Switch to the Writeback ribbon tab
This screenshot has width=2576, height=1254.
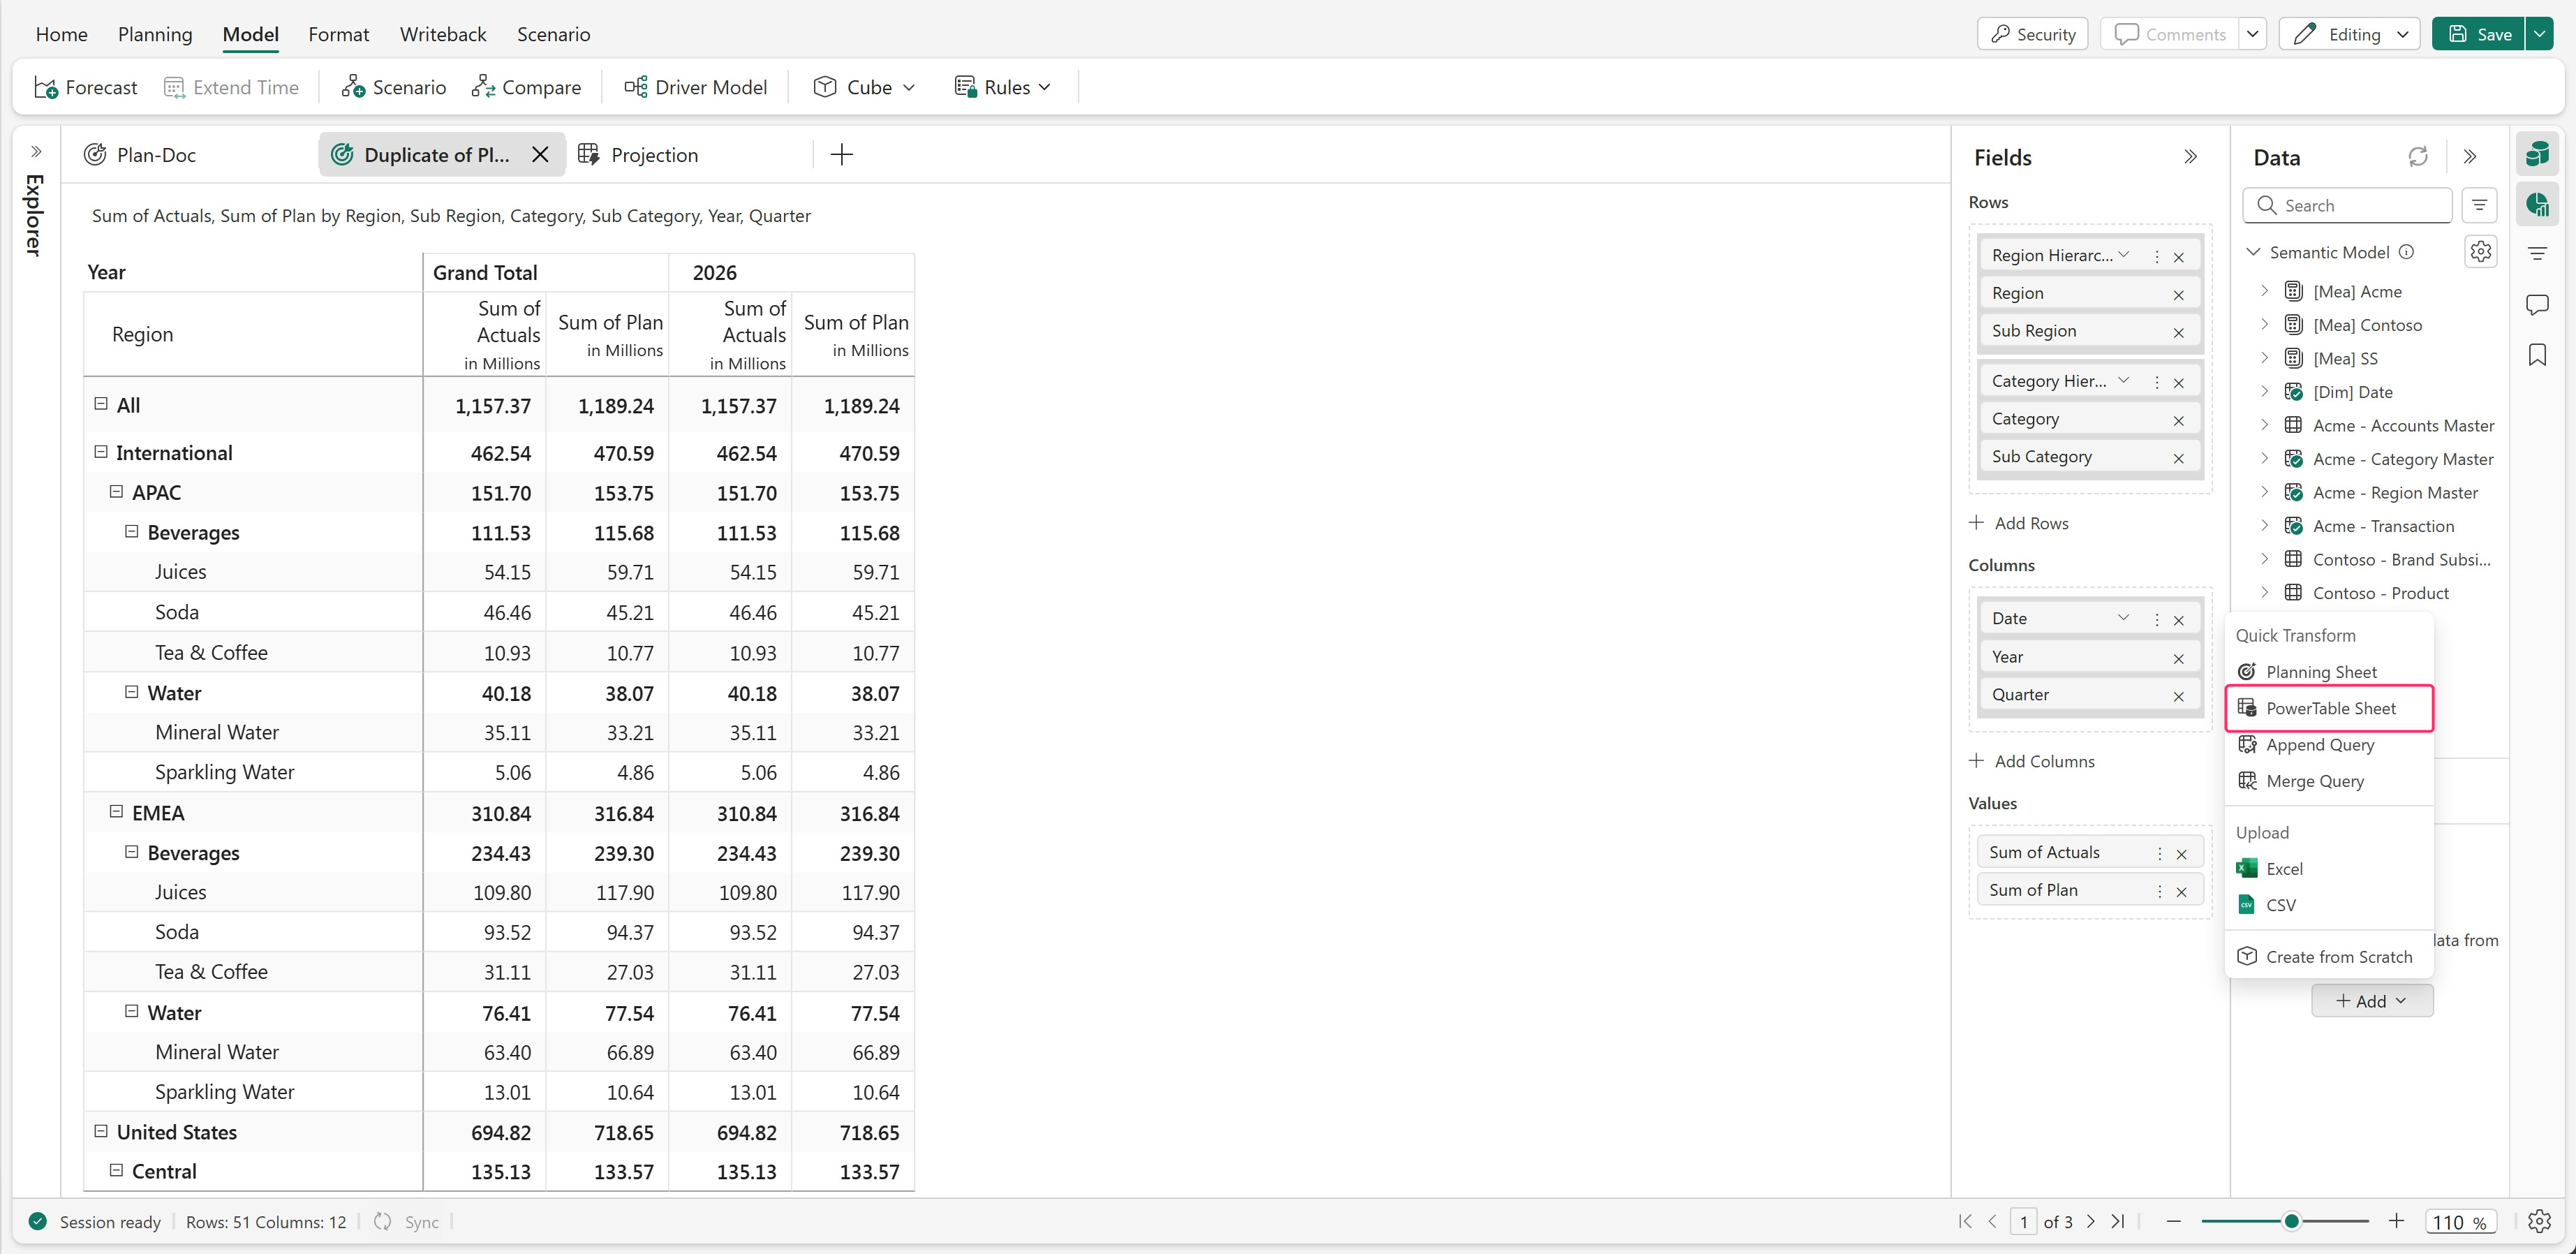(x=443, y=34)
